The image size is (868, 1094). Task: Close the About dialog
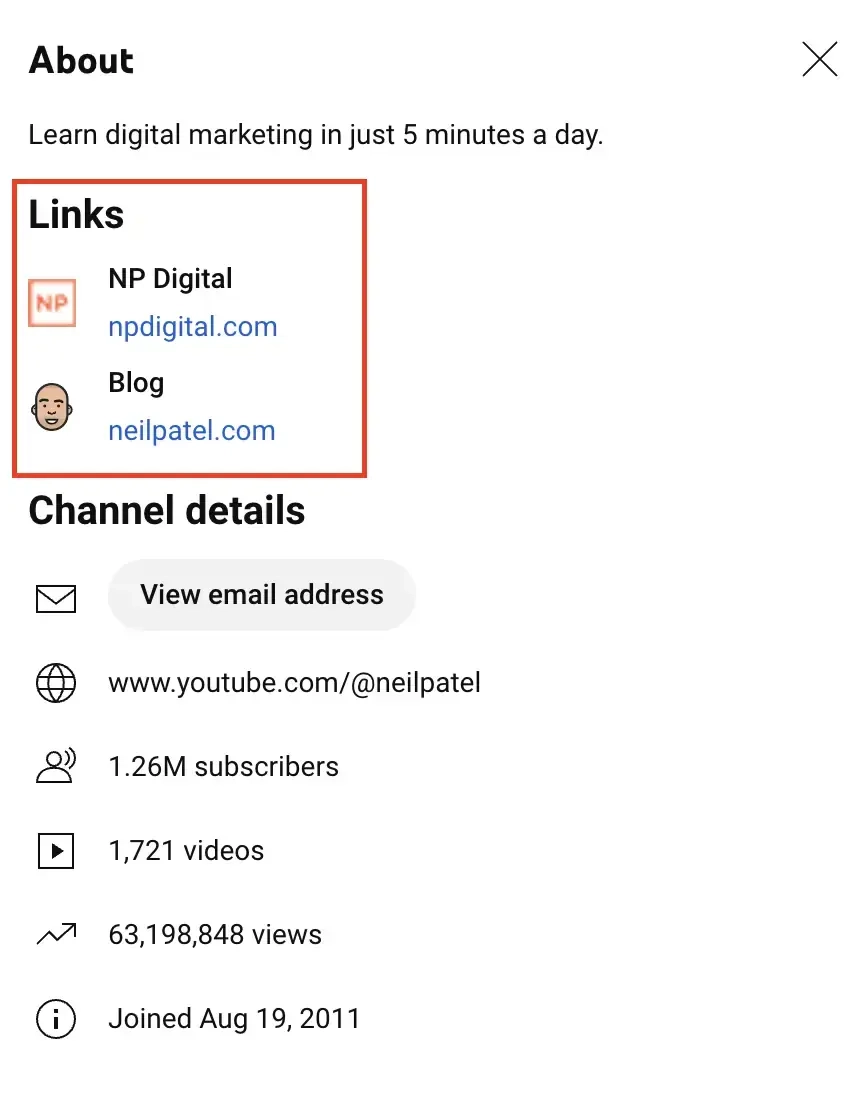pyautogui.click(x=819, y=61)
